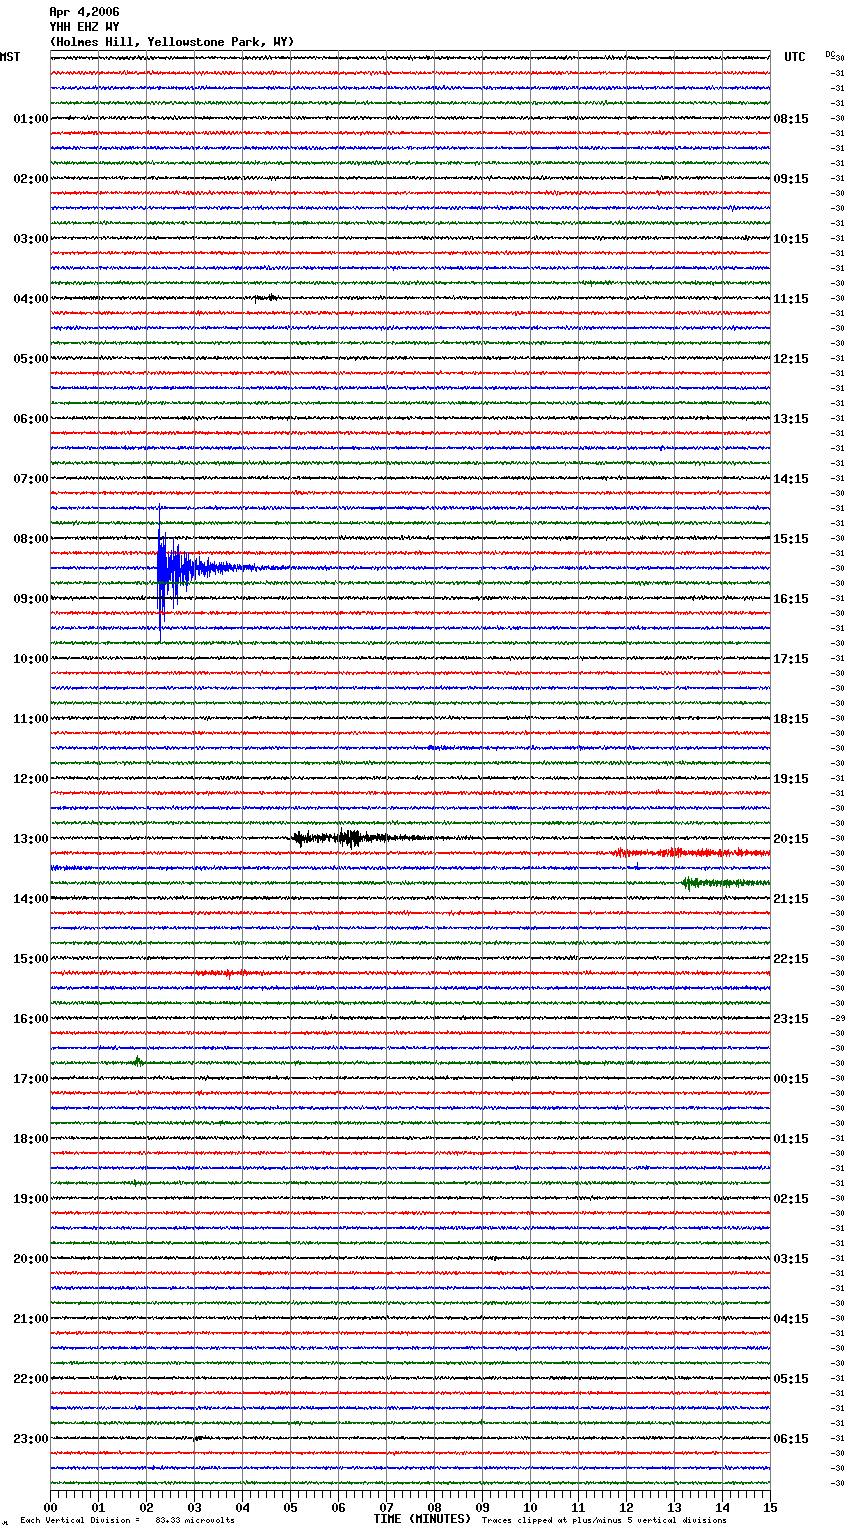Click the 02:00 MST time label

pyautogui.click(x=31, y=179)
